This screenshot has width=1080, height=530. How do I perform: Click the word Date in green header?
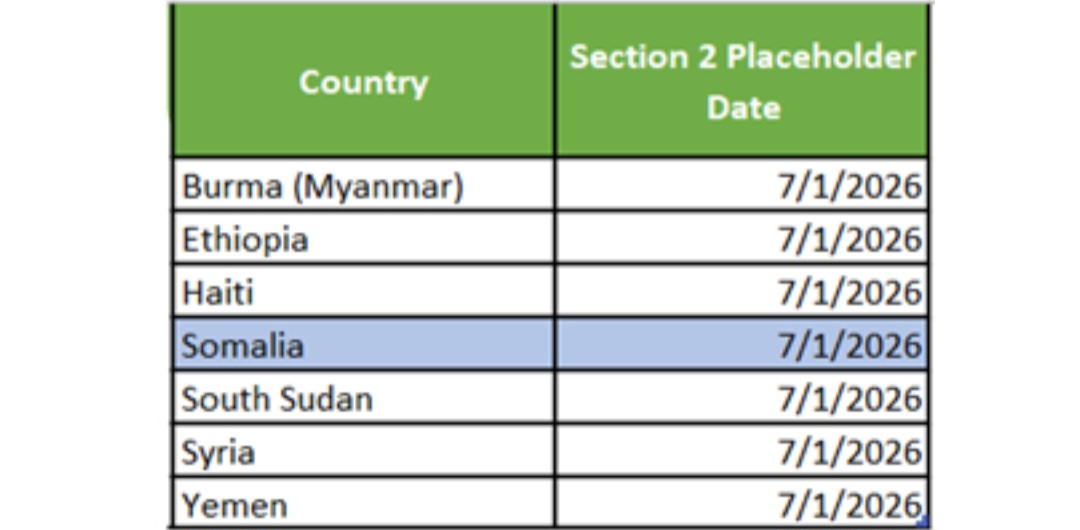(743, 108)
